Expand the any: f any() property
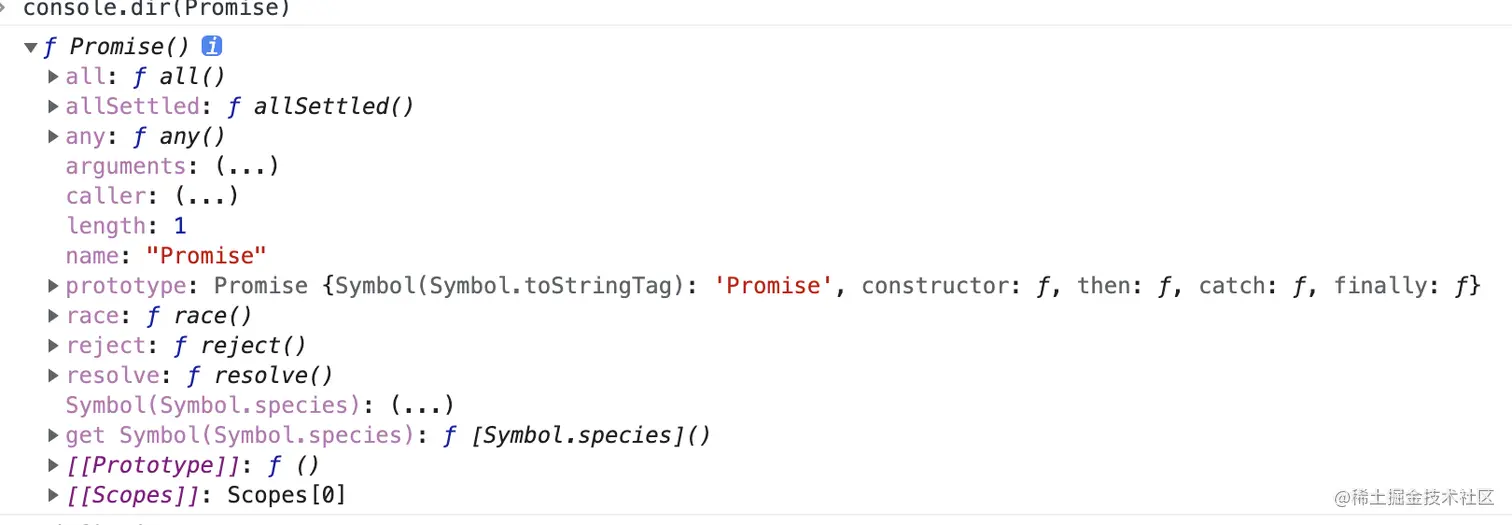 tap(53, 136)
